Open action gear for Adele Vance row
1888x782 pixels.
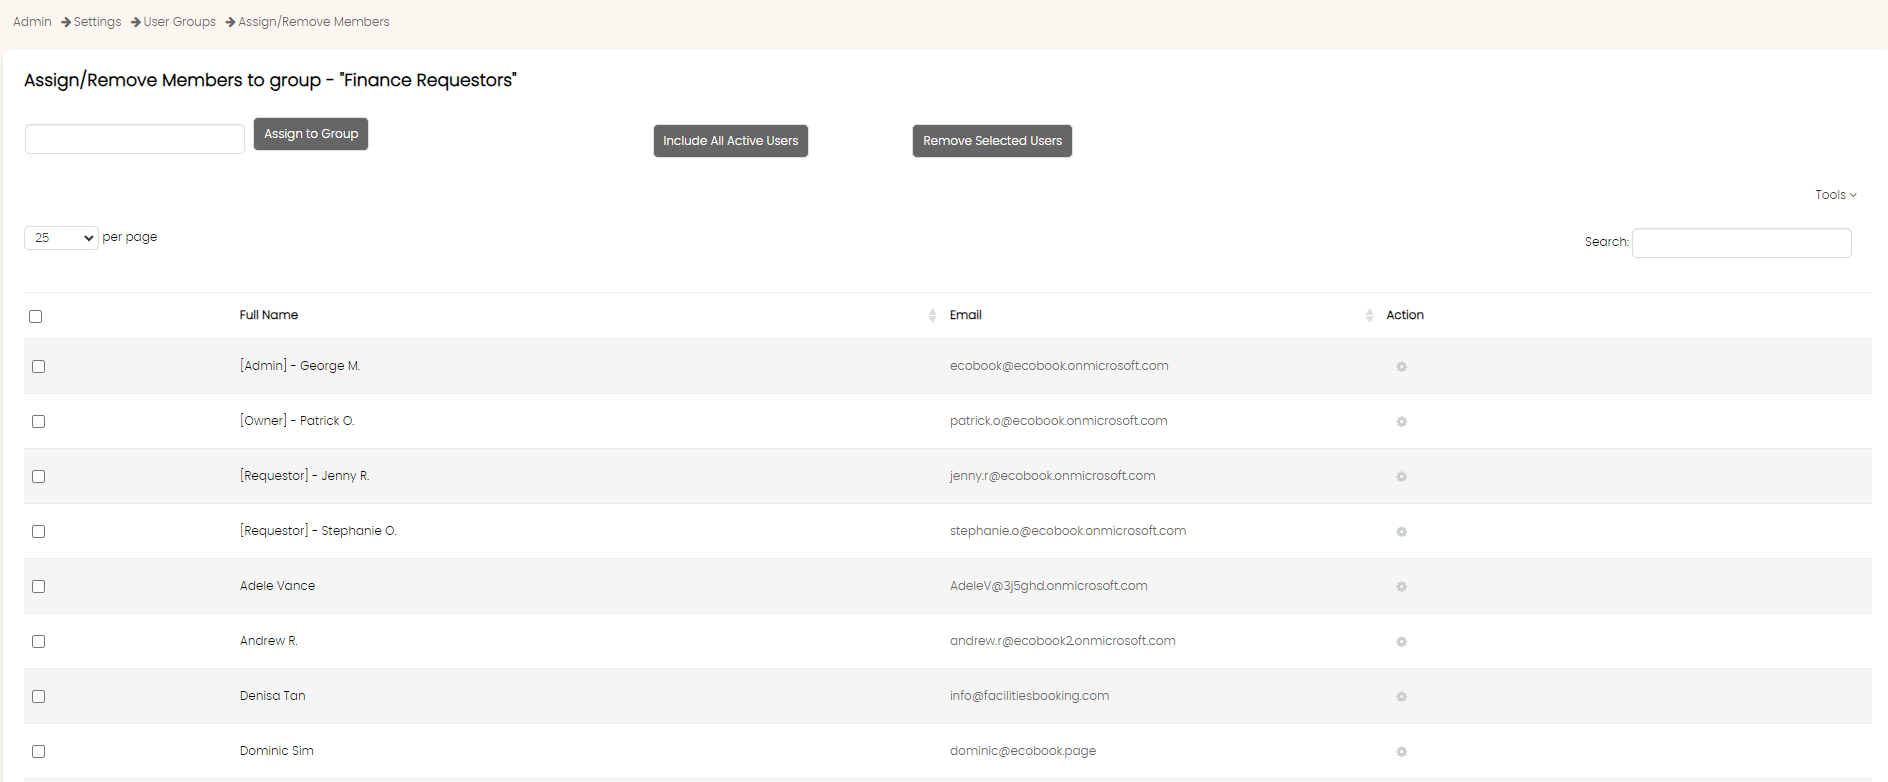[1401, 587]
